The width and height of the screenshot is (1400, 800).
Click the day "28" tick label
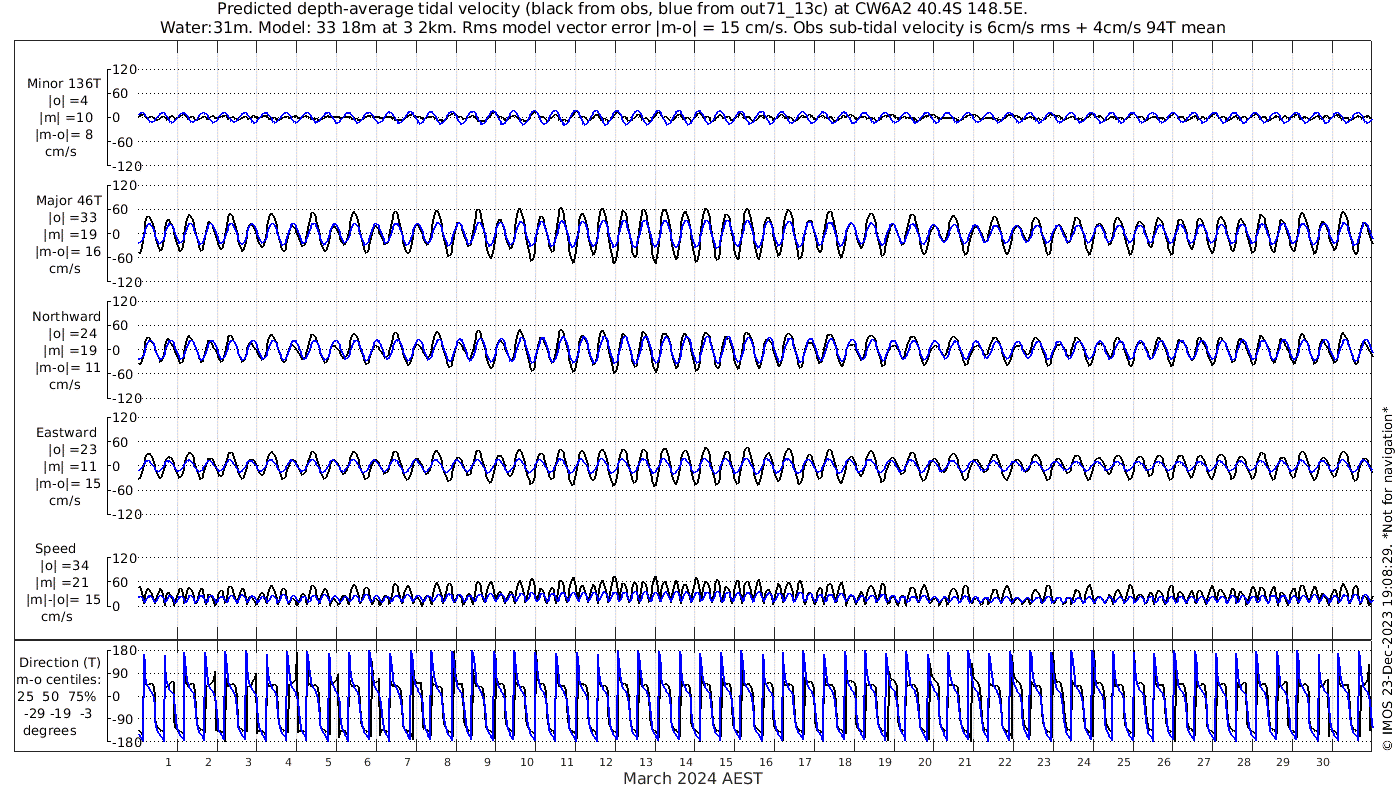1243,762
